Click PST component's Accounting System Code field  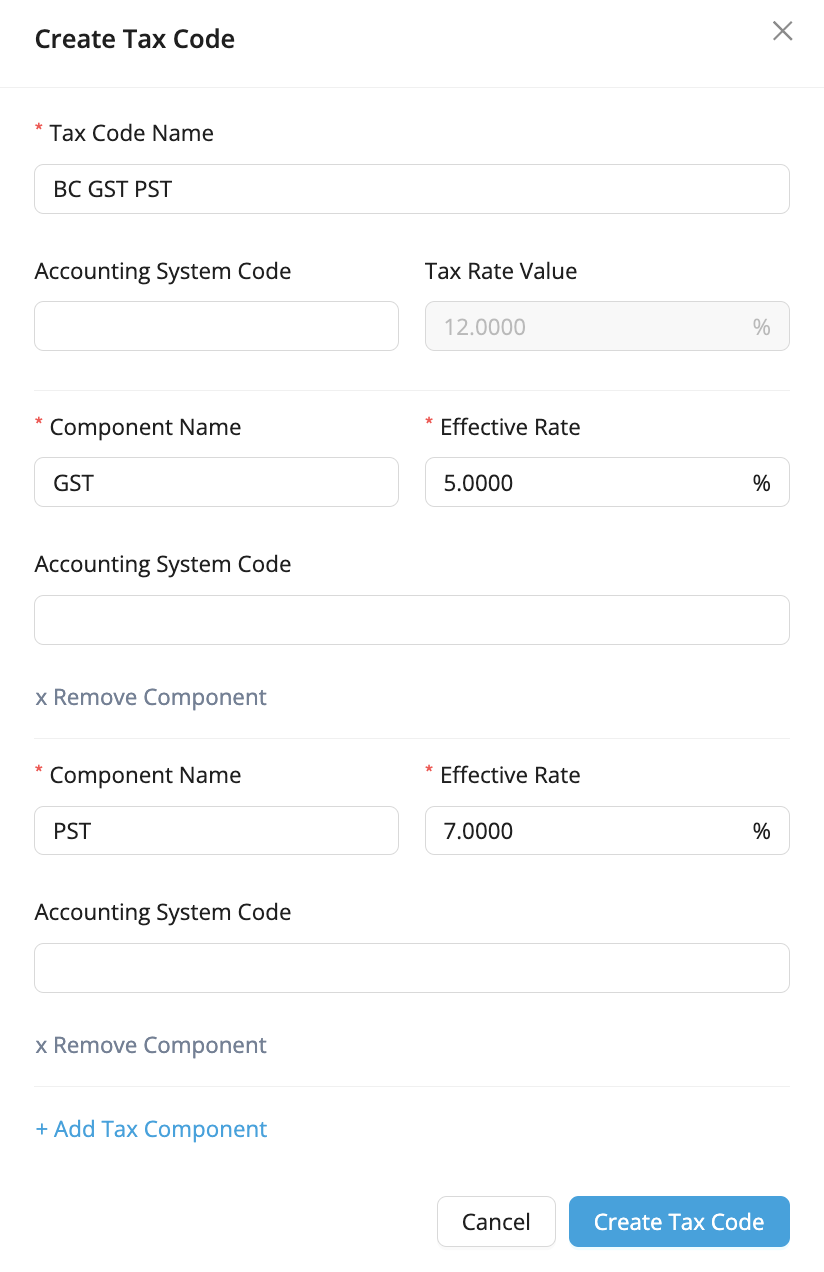click(411, 968)
